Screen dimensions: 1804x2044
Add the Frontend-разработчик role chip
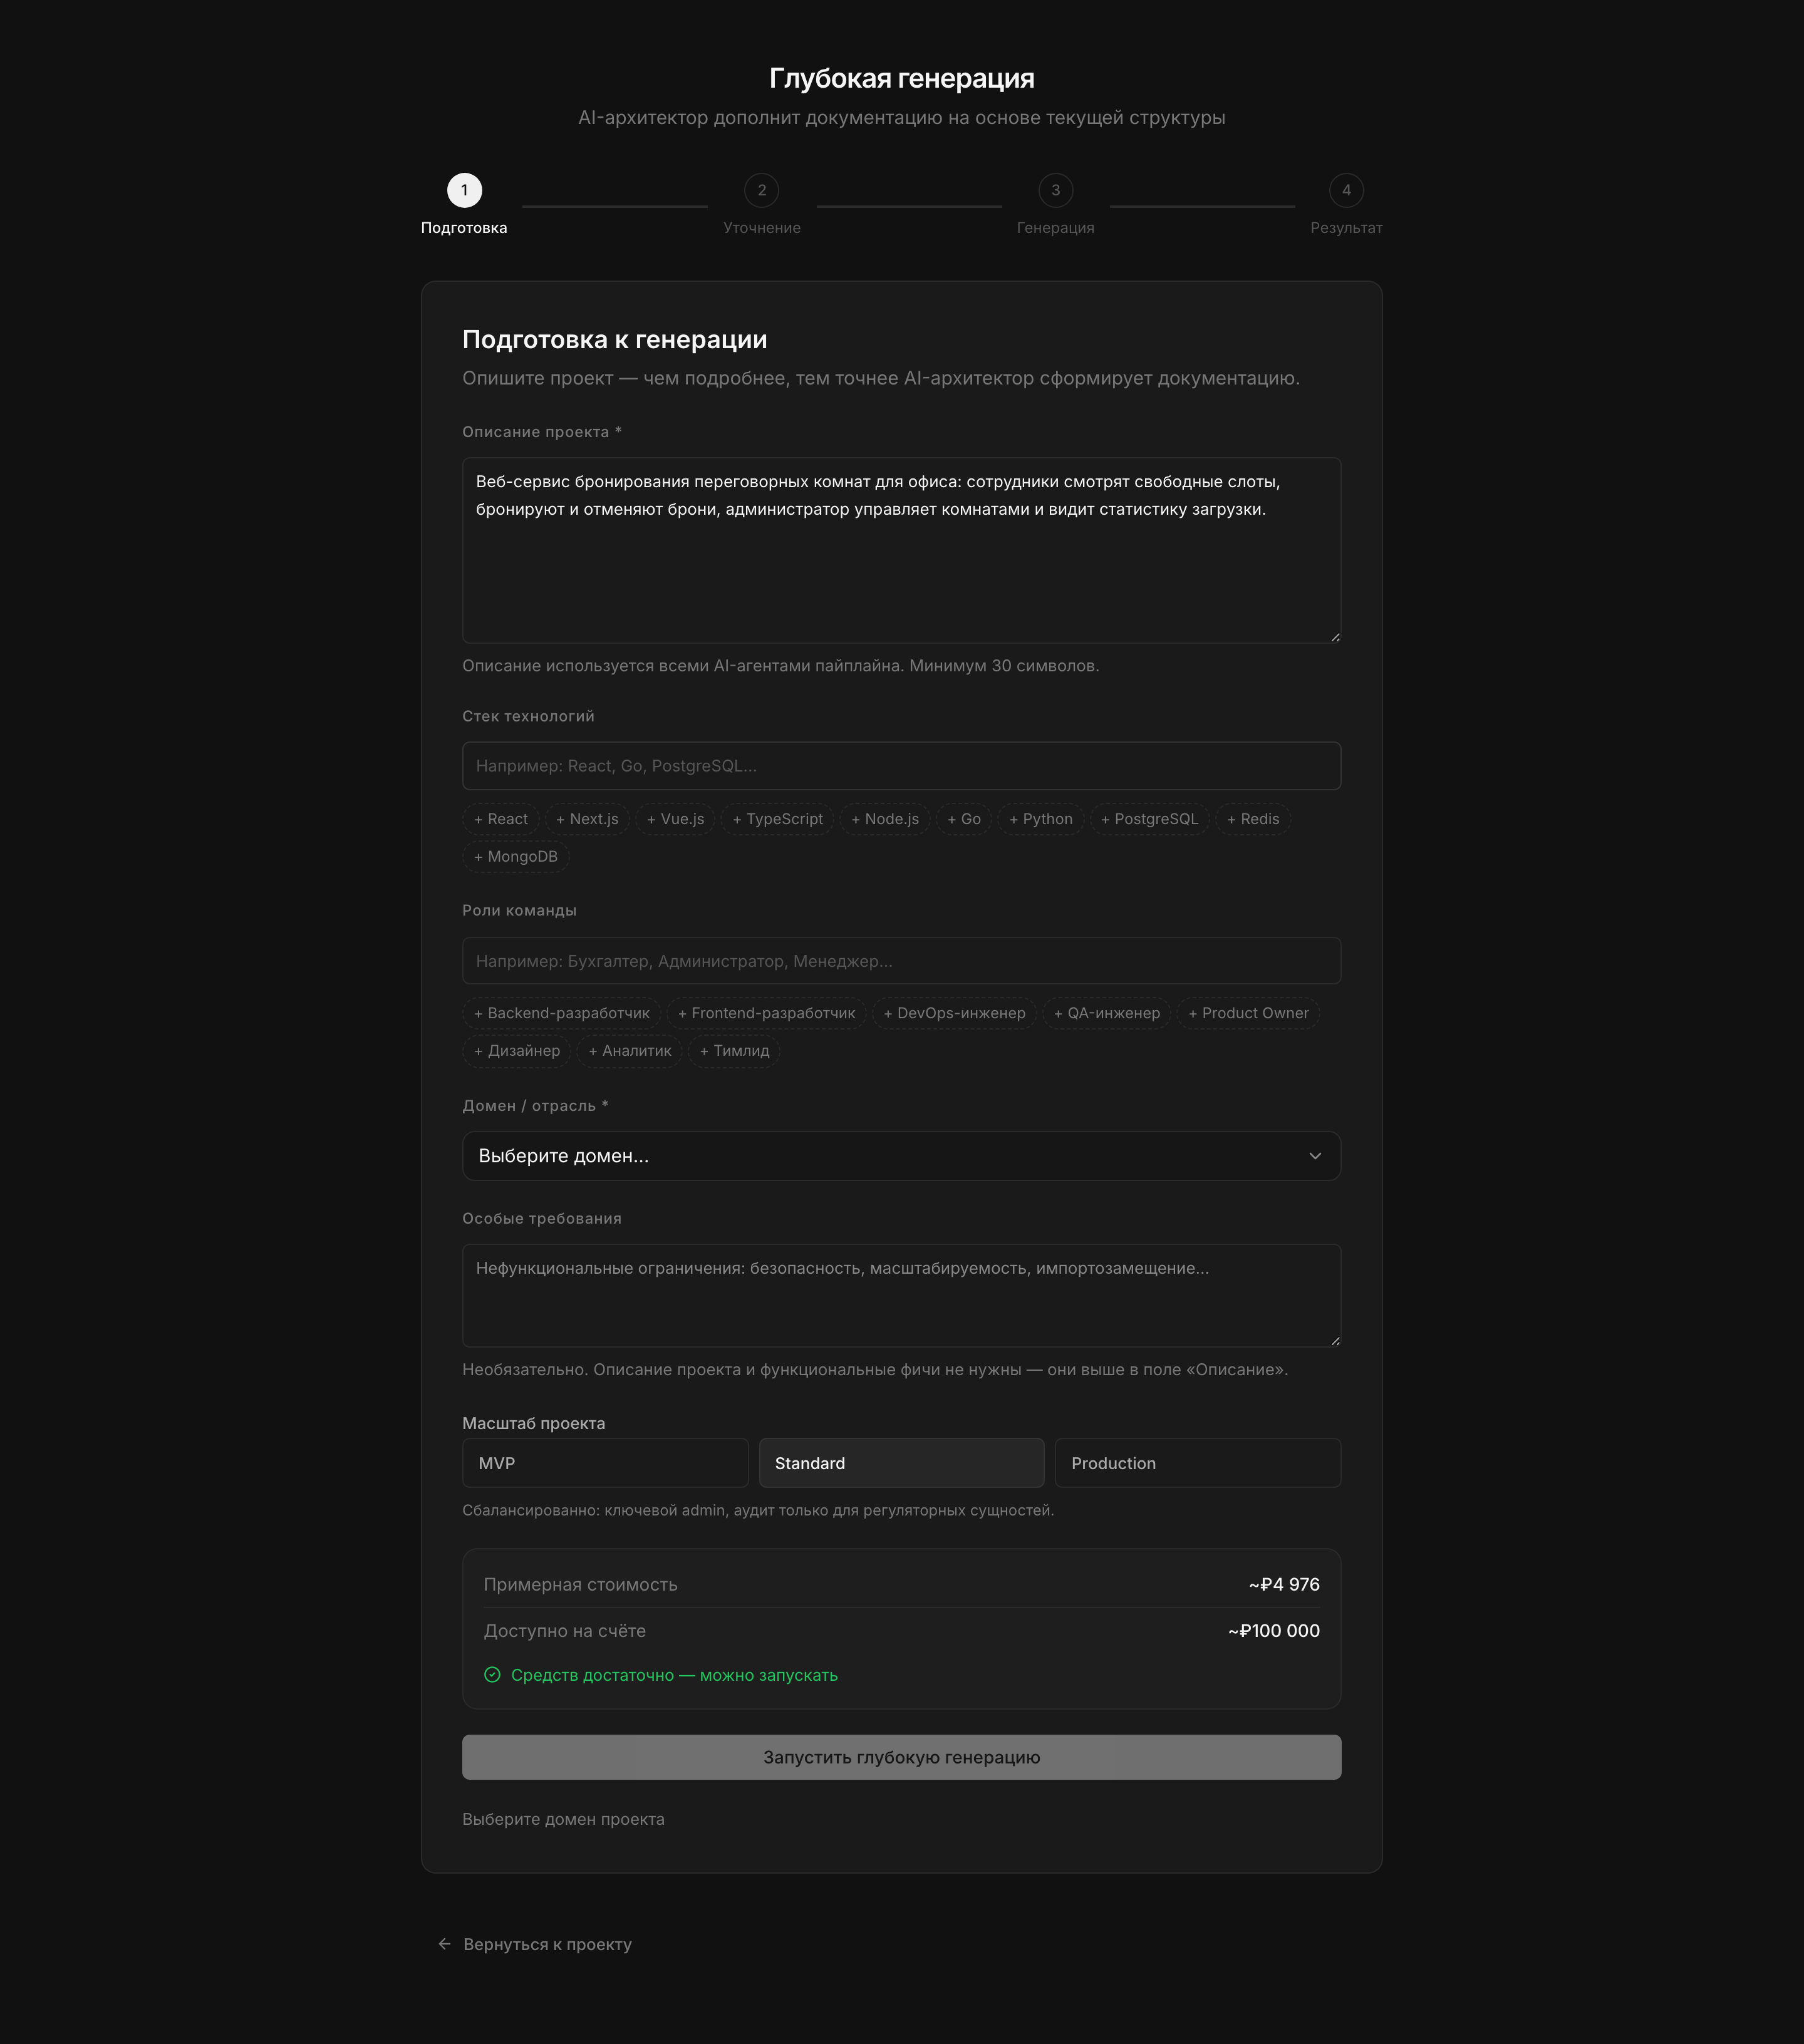[x=767, y=1013]
